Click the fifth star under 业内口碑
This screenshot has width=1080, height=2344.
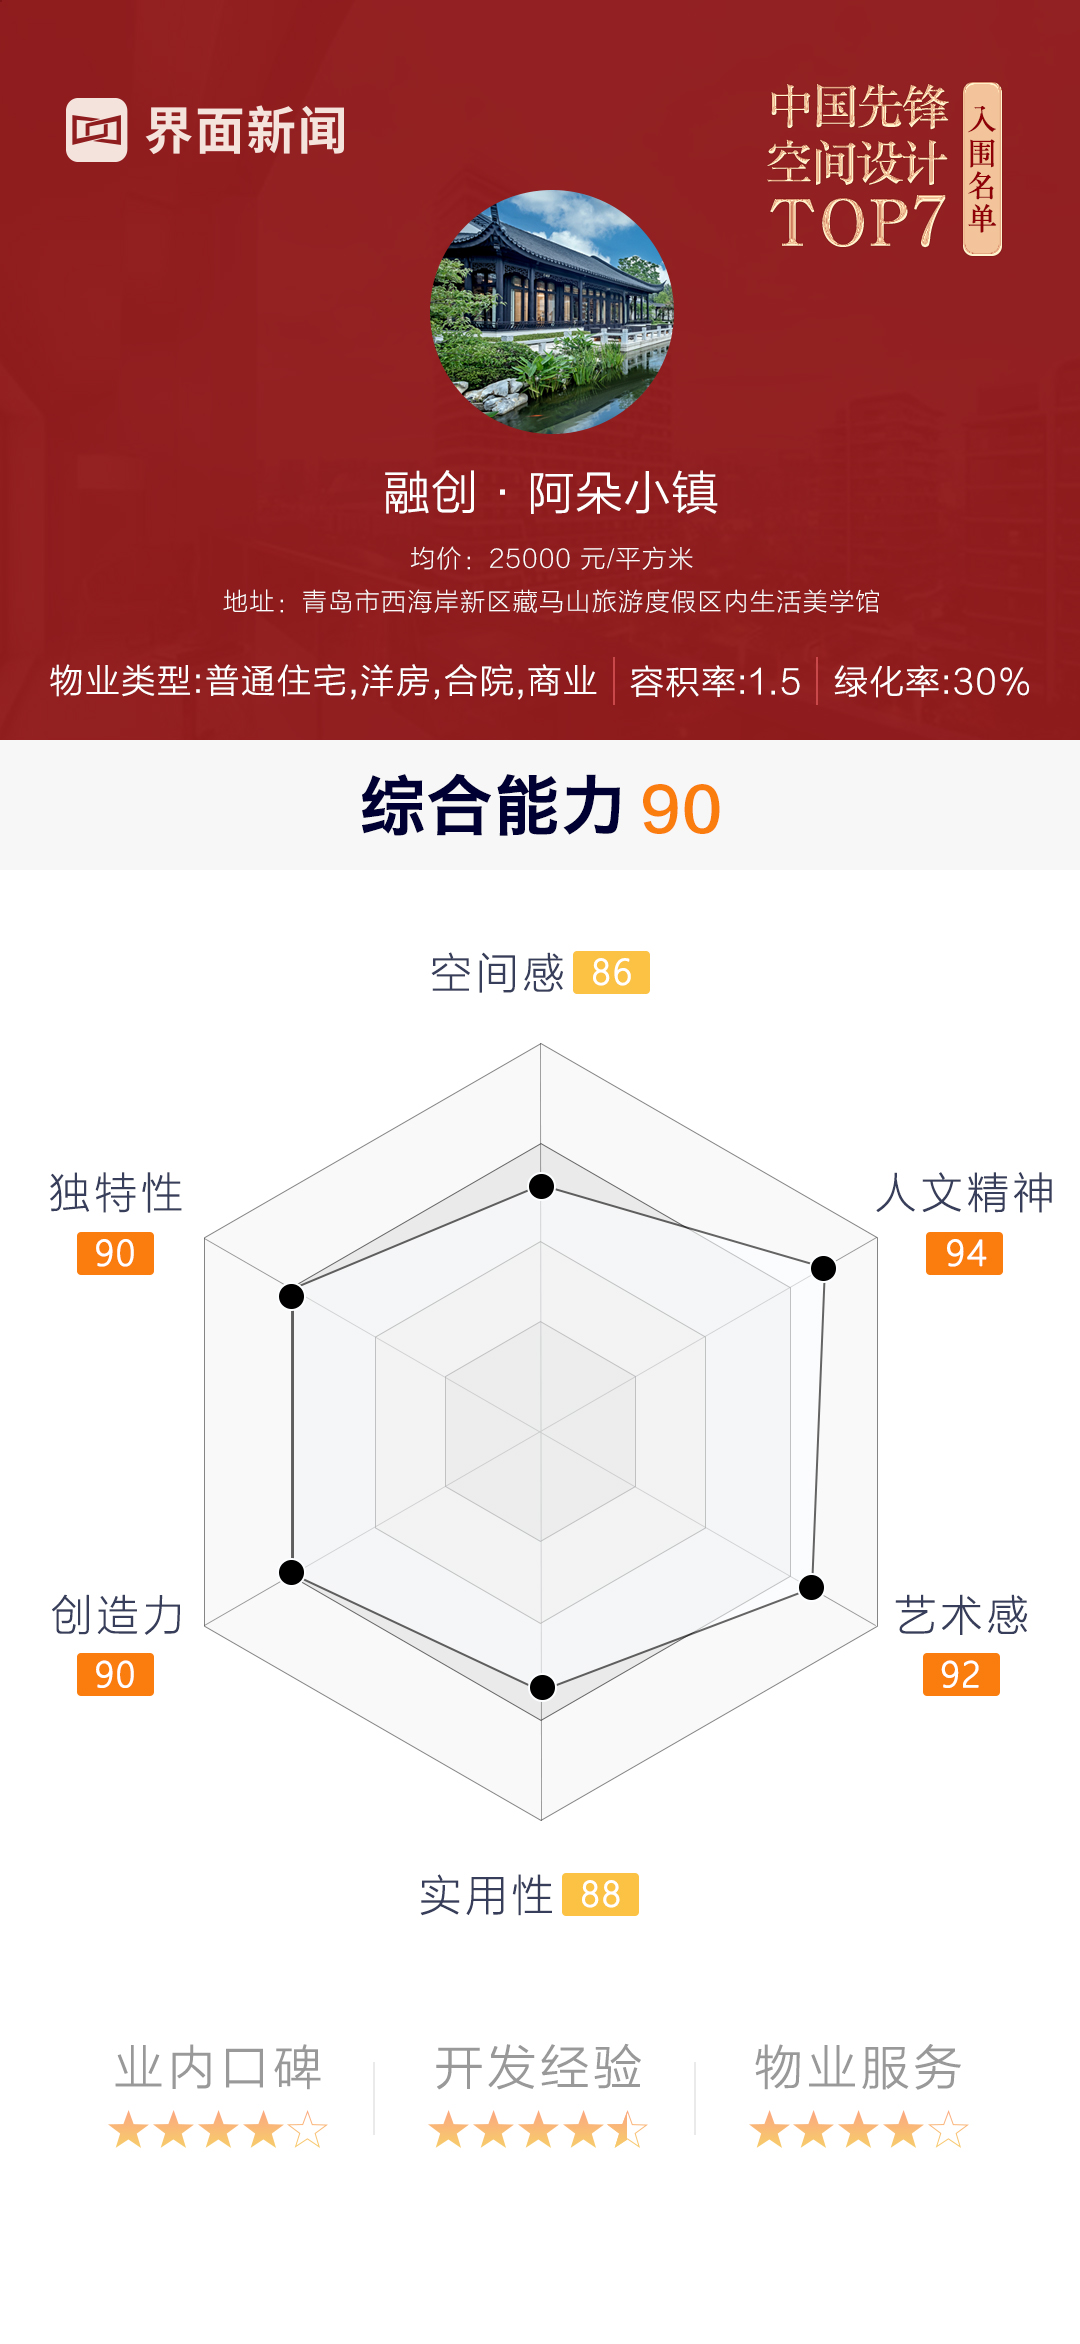point(308,2130)
